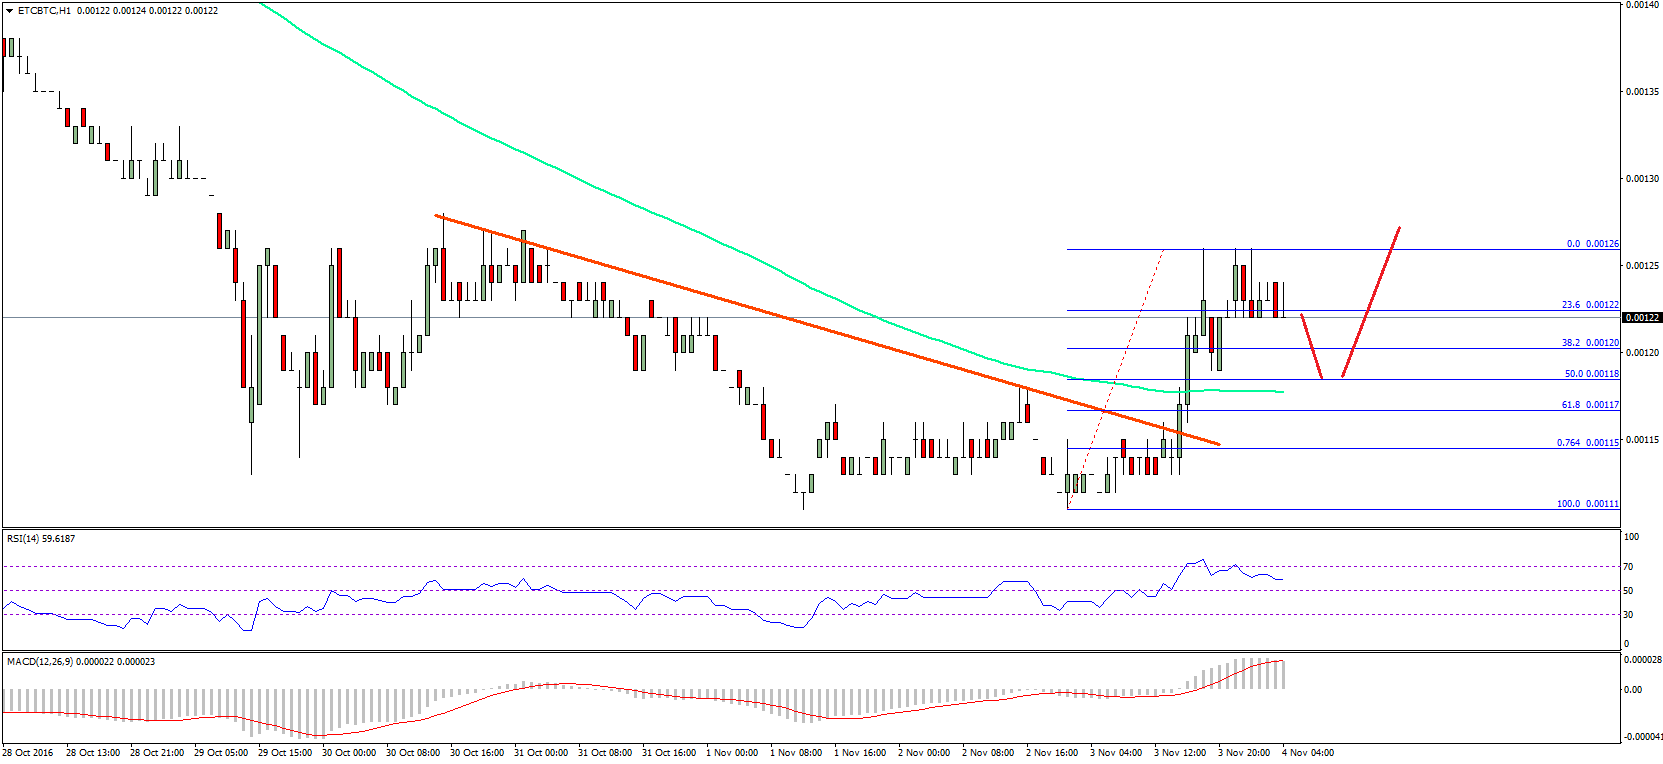The height and width of the screenshot is (764, 1663).
Task: Click the 2 Nov 08:00 time label
Action: point(988,752)
